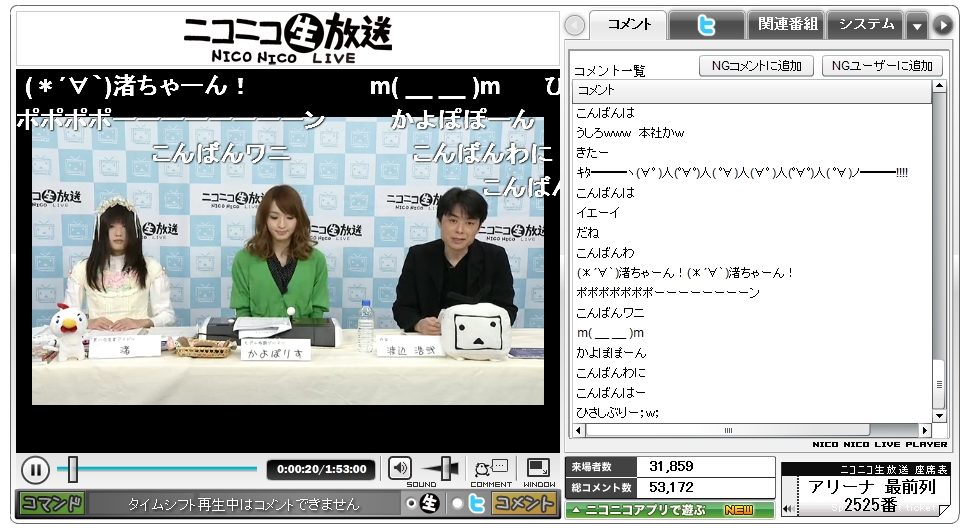Click the orange コメント submit button
The width and height of the screenshot is (970, 530).
click(x=523, y=504)
